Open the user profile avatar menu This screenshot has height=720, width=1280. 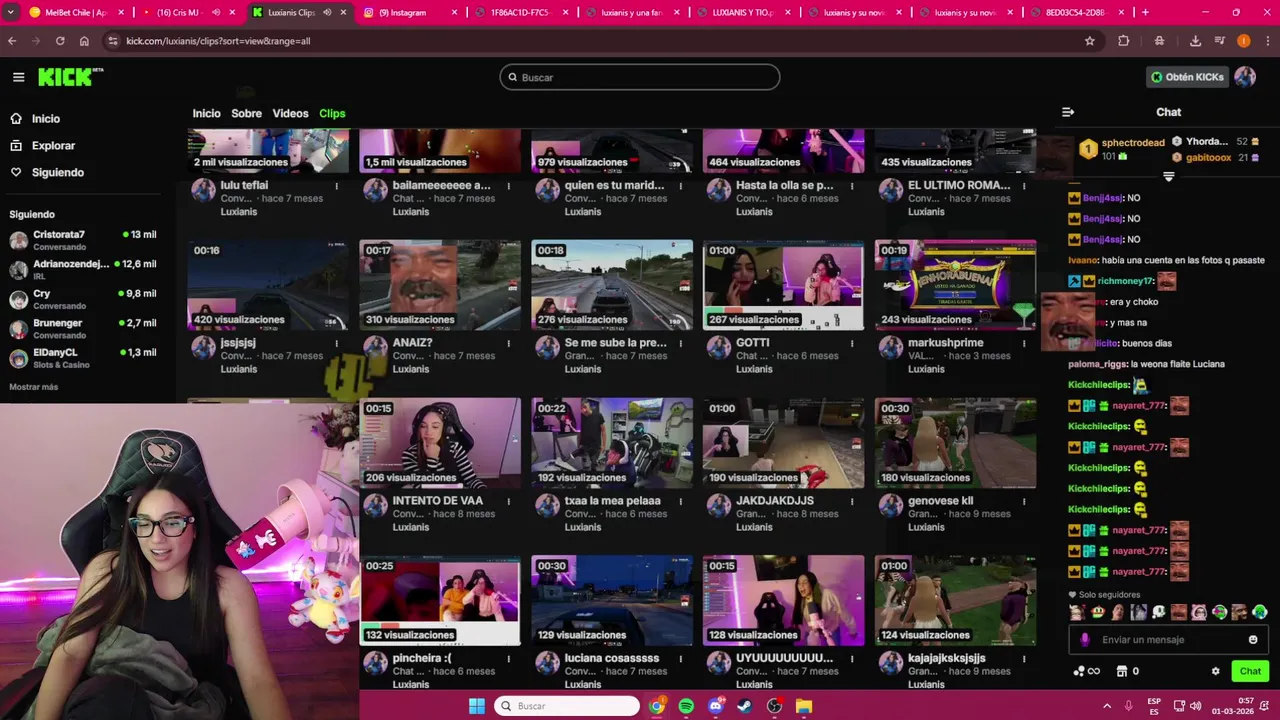point(1245,77)
